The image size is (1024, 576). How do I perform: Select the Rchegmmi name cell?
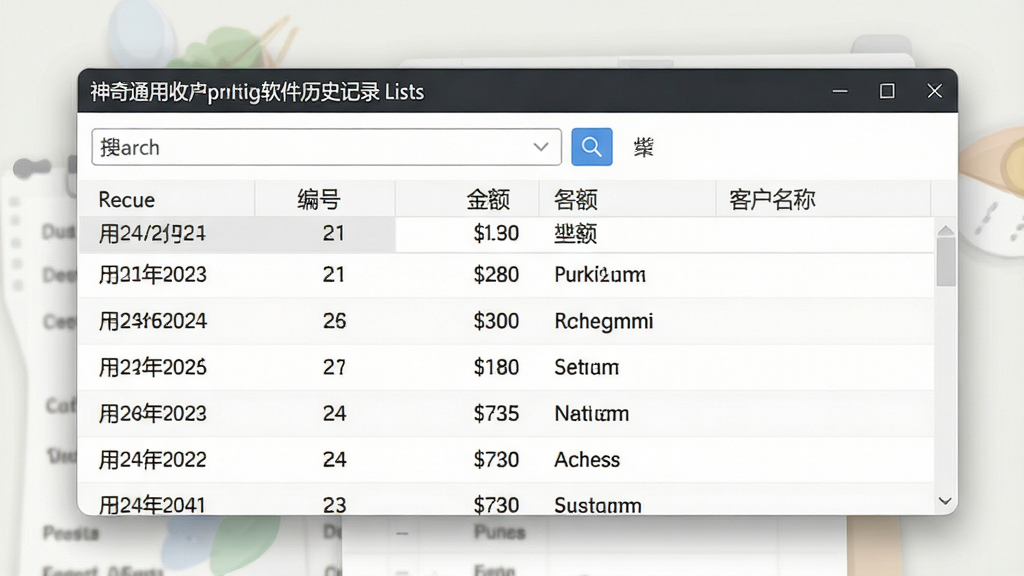tap(603, 321)
